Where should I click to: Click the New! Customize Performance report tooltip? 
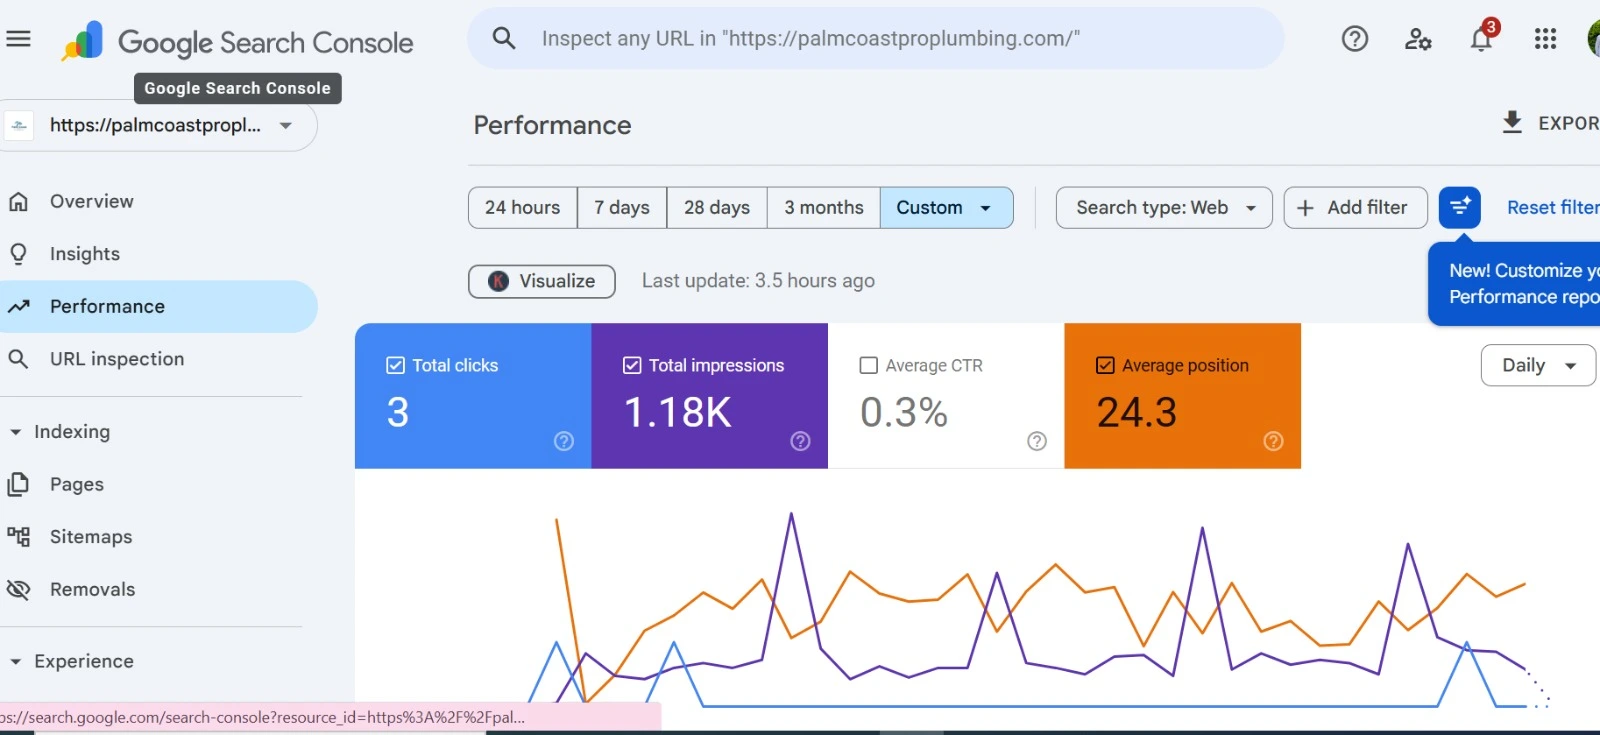click(1514, 283)
